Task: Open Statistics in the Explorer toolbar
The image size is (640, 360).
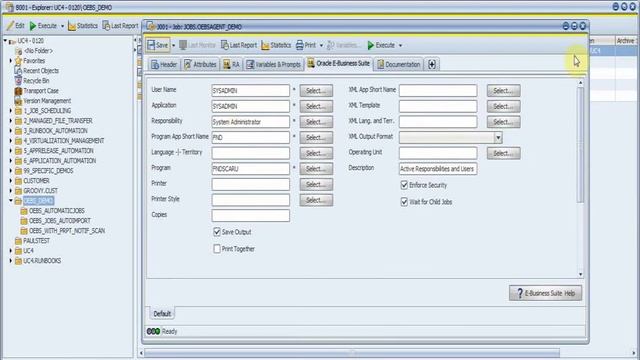Action: (83, 26)
